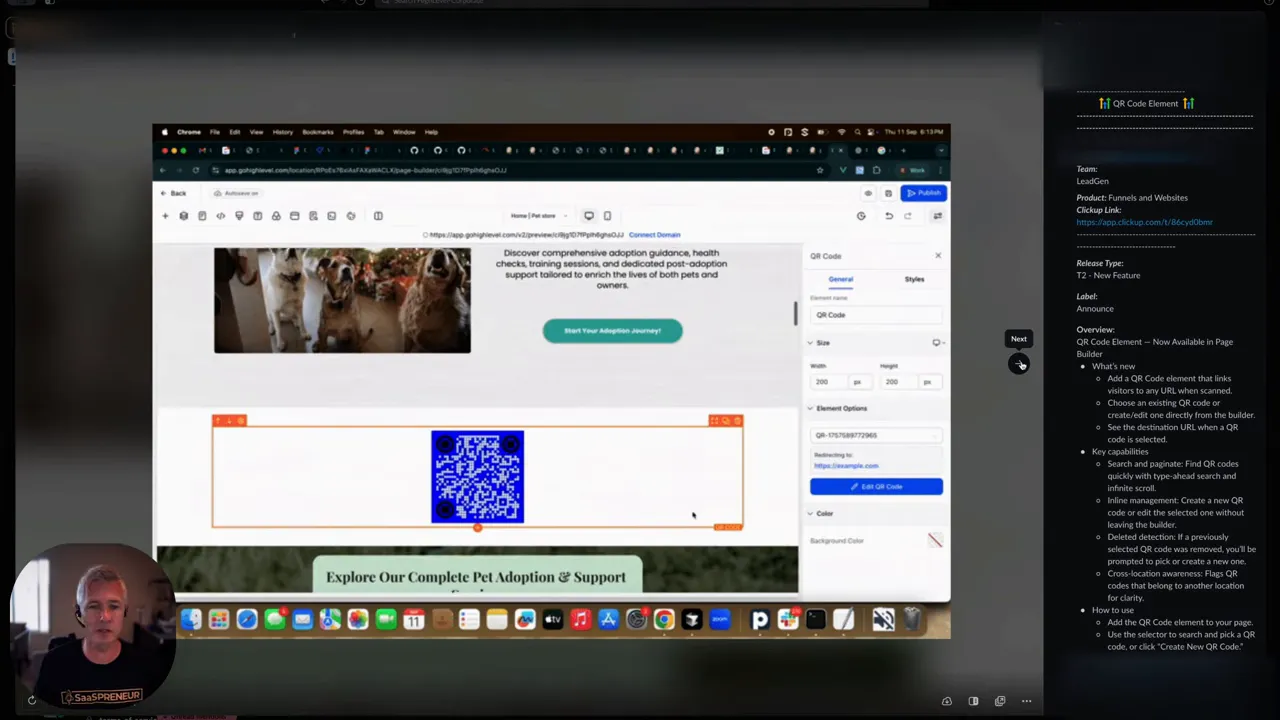Collapse the Size section

pos(811,343)
